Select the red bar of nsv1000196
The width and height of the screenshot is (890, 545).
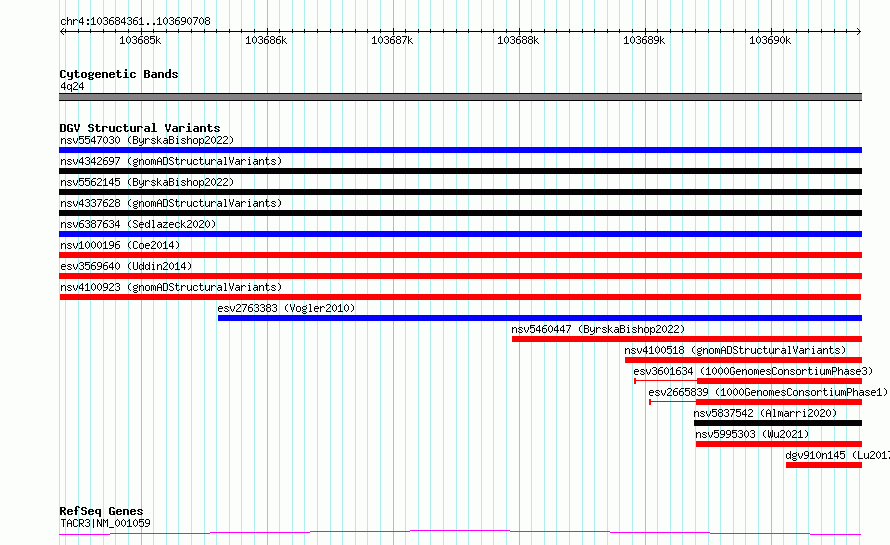pos(460,255)
